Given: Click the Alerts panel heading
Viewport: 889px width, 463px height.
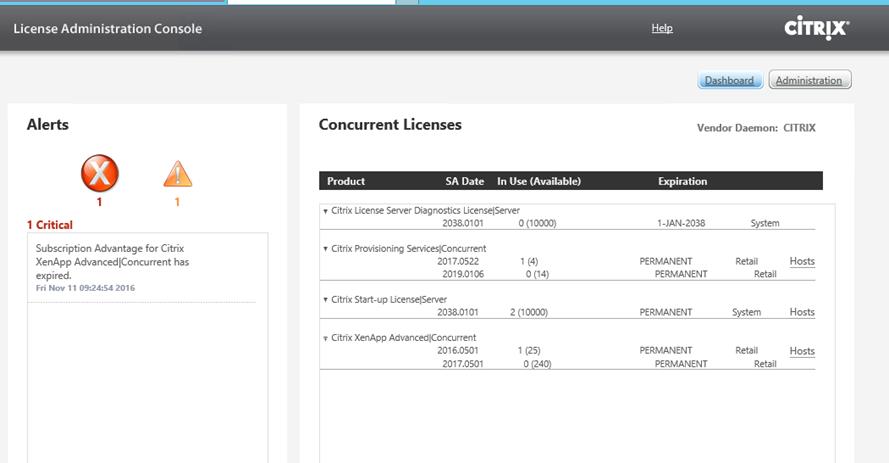Looking at the screenshot, I should coord(48,125).
